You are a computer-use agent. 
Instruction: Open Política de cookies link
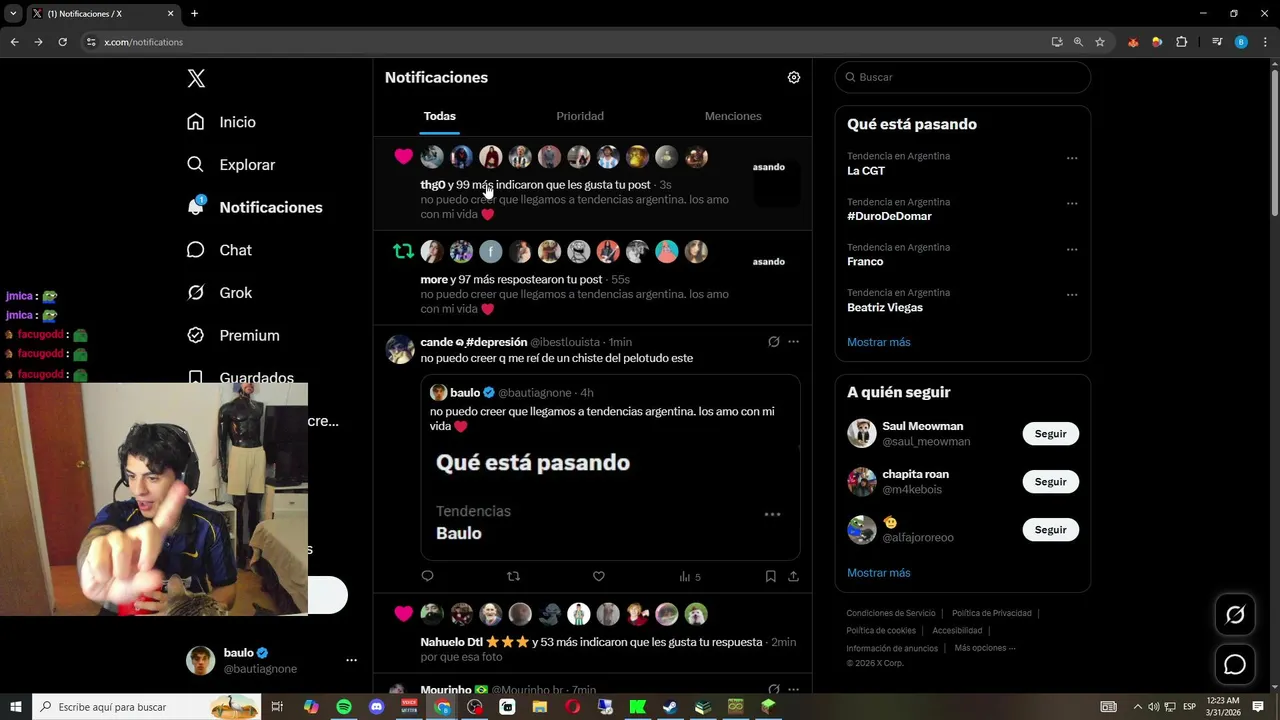click(881, 631)
